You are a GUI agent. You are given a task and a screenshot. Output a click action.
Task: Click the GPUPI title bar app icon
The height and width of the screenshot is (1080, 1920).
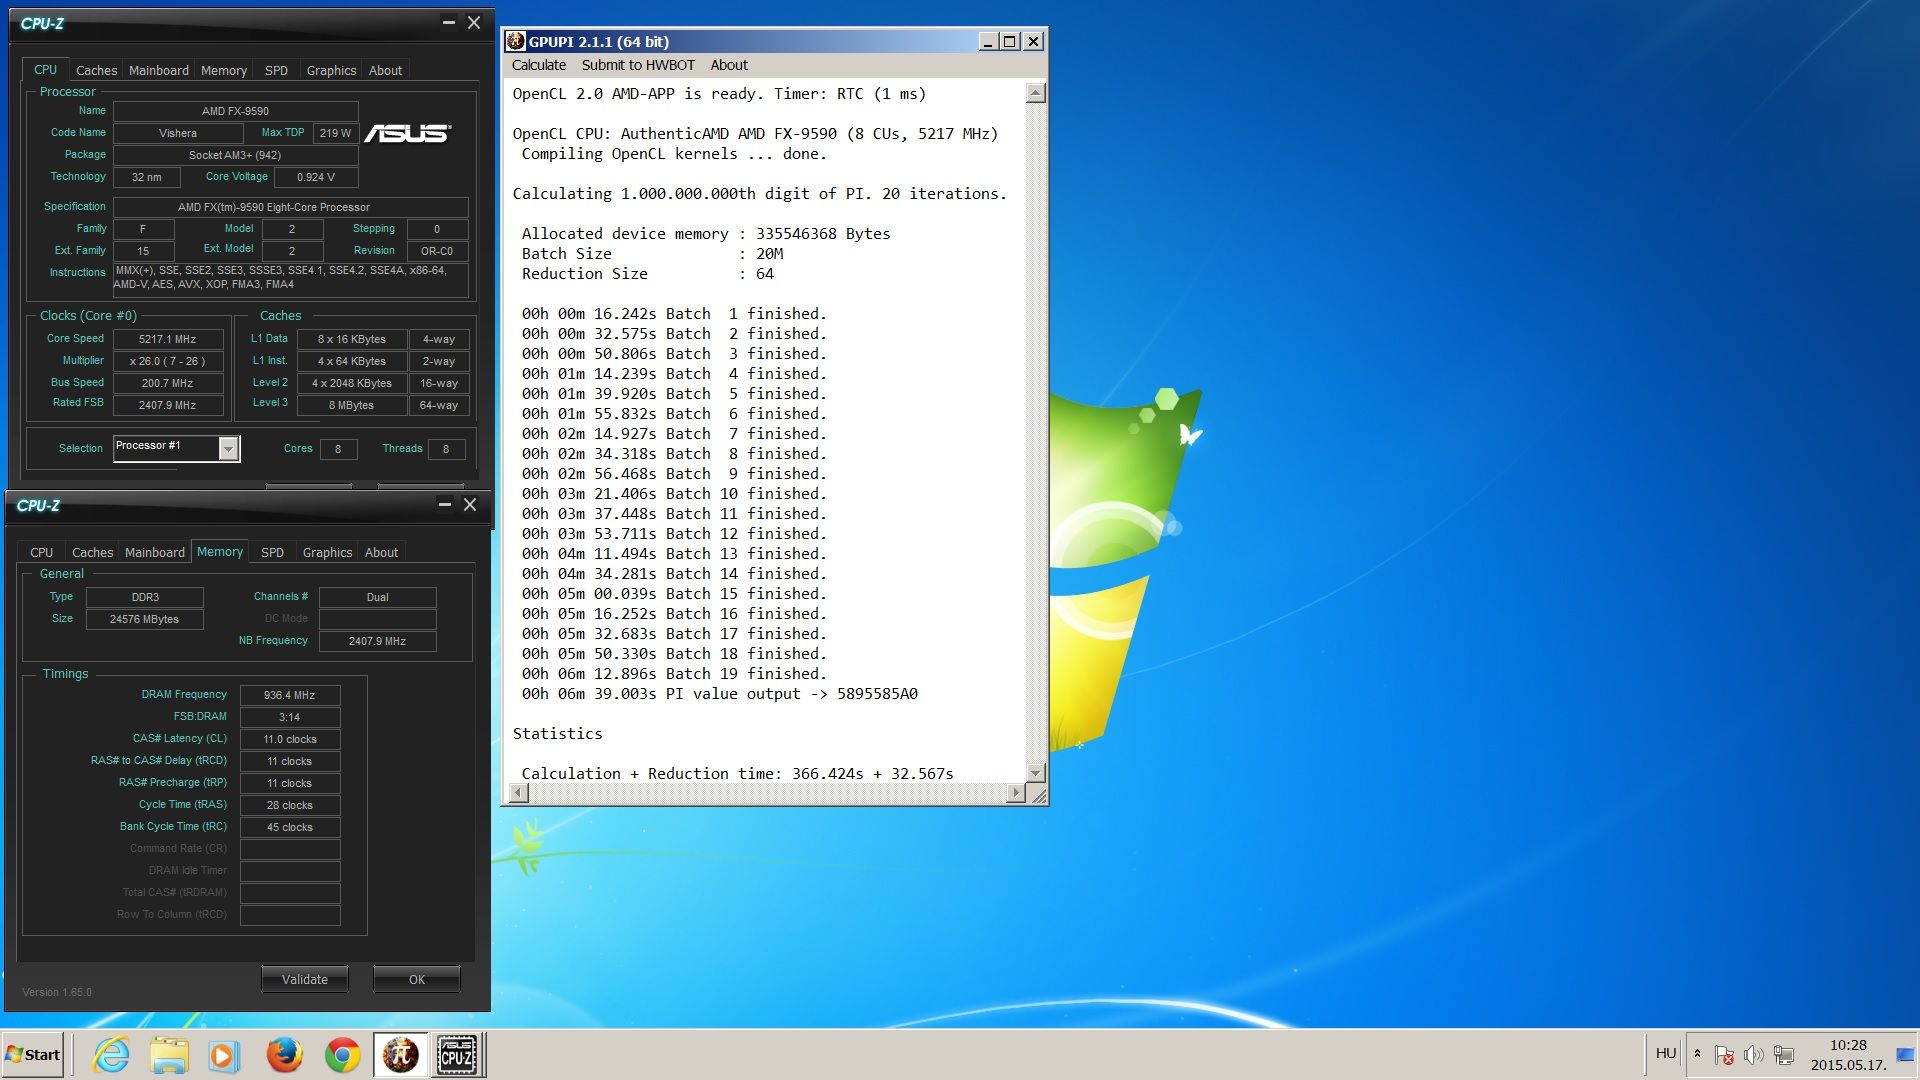point(515,41)
